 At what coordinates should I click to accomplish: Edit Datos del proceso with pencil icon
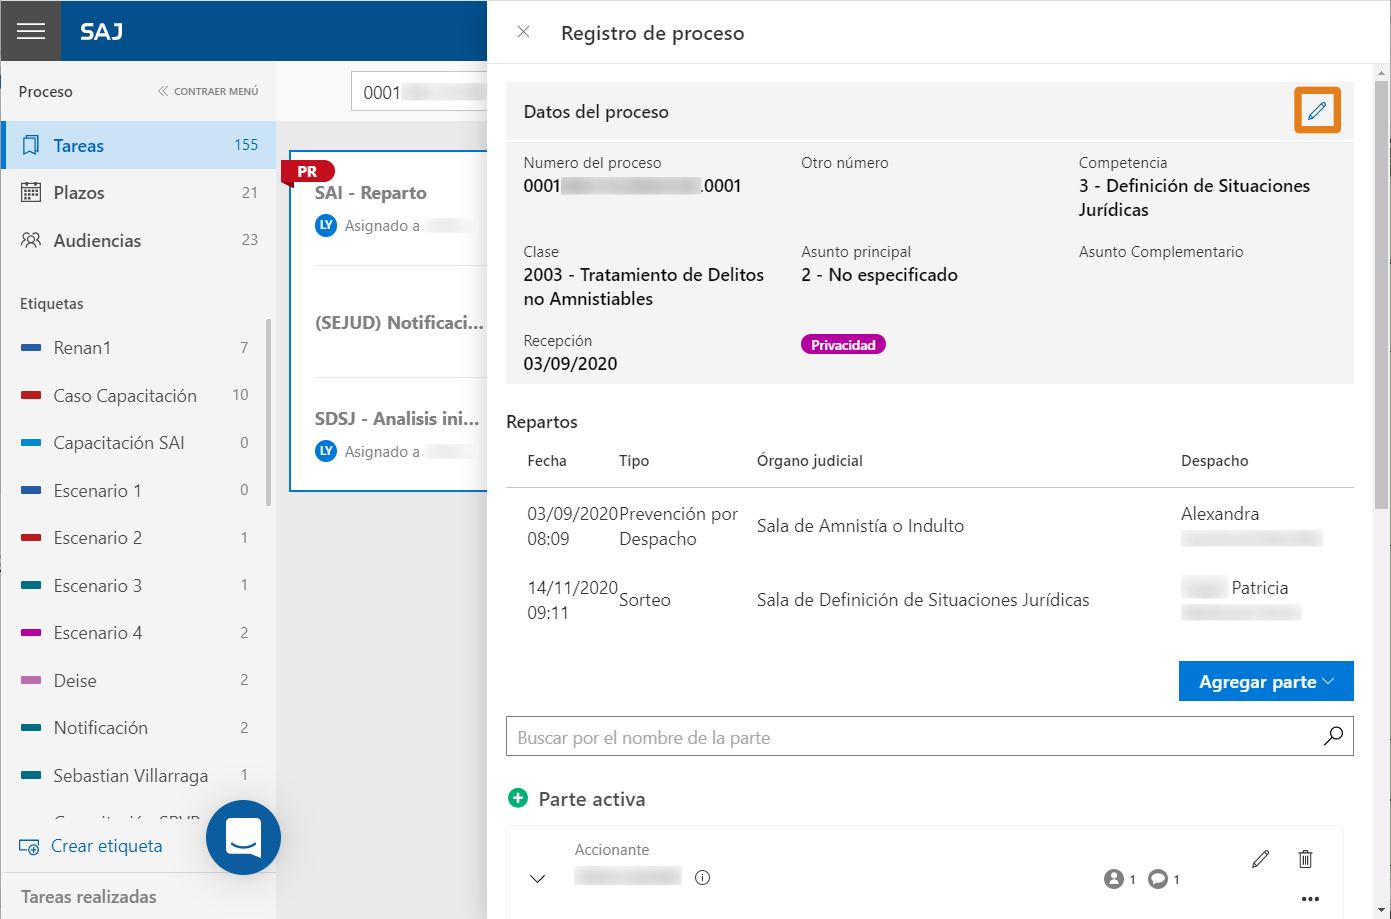(x=1317, y=110)
